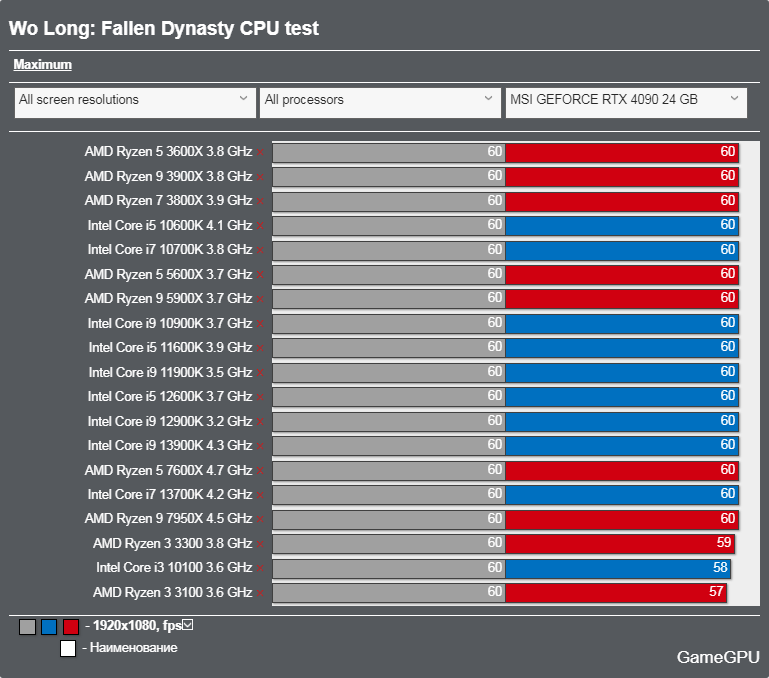This screenshot has height=678, width=769.
Task: Click the blue legend color swatch
Action: 49,627
